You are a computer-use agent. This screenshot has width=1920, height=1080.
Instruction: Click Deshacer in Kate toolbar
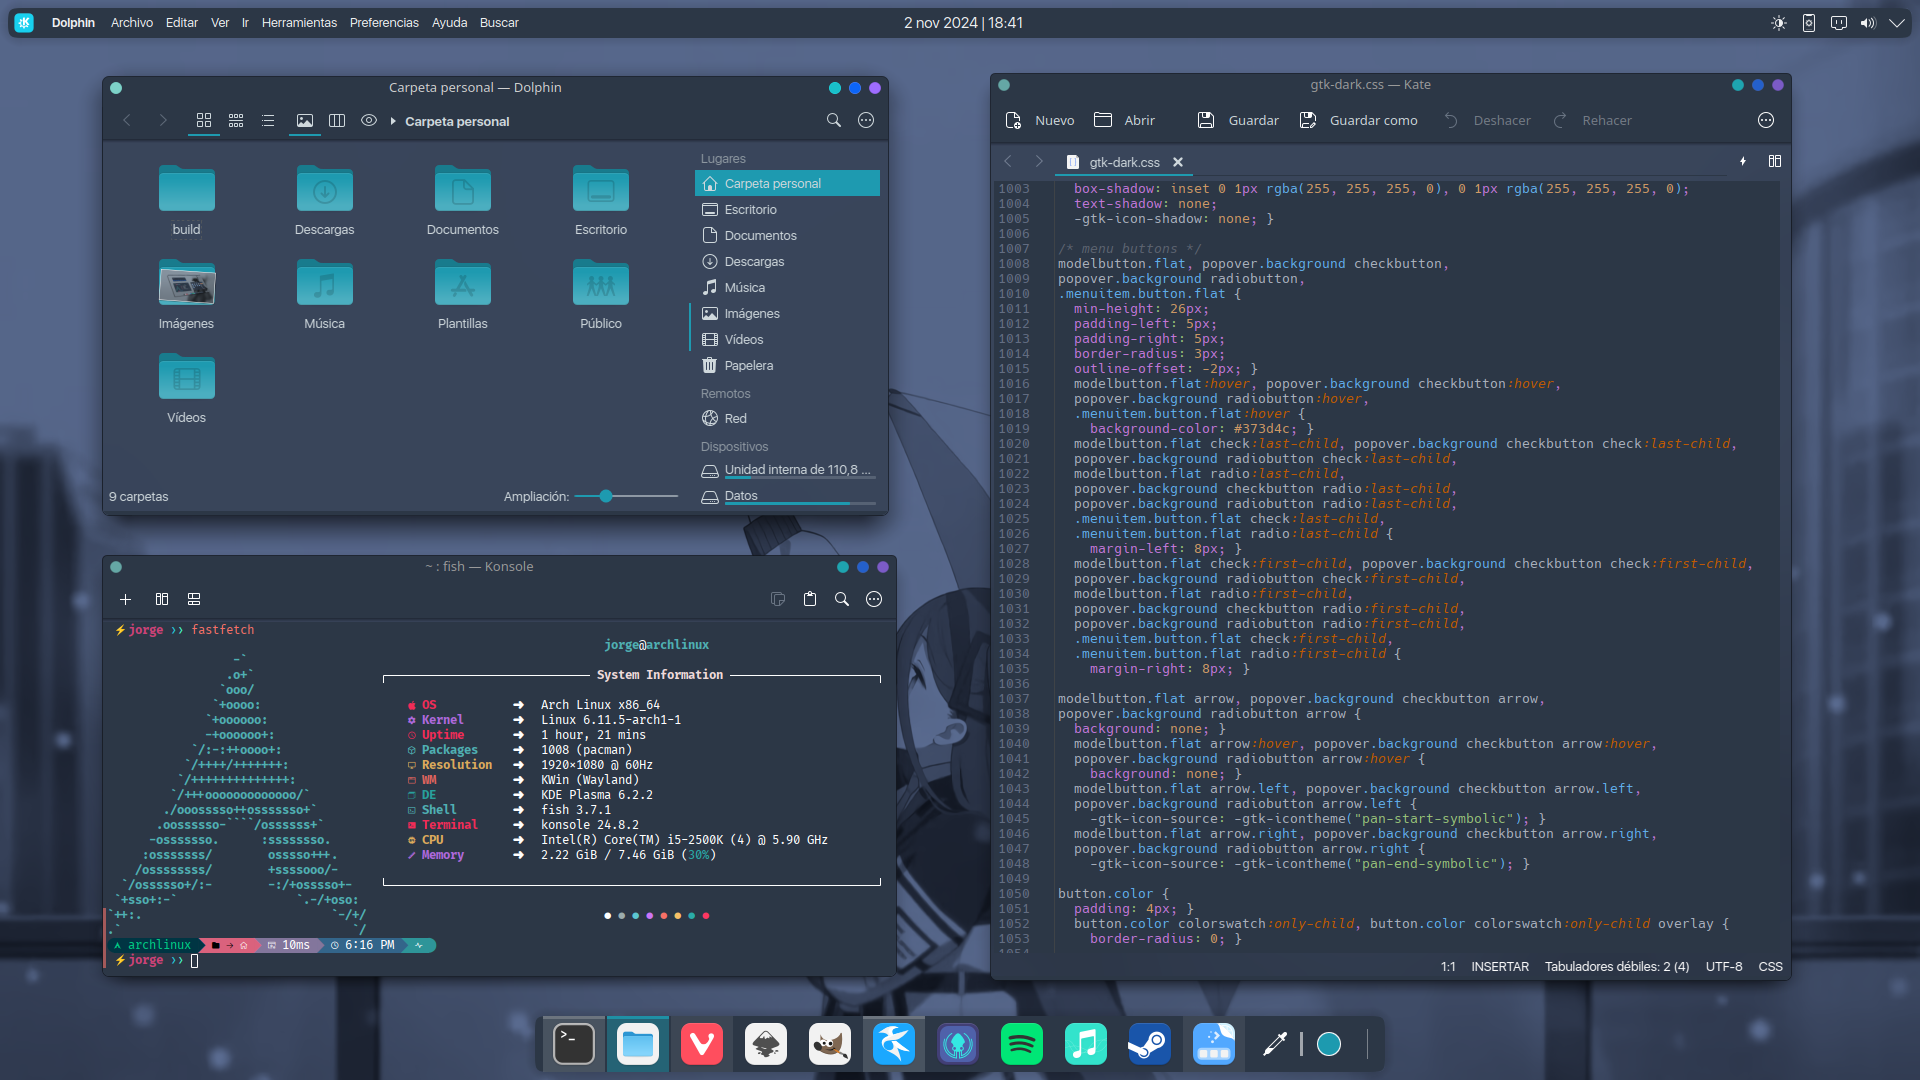click(1487, 120)
